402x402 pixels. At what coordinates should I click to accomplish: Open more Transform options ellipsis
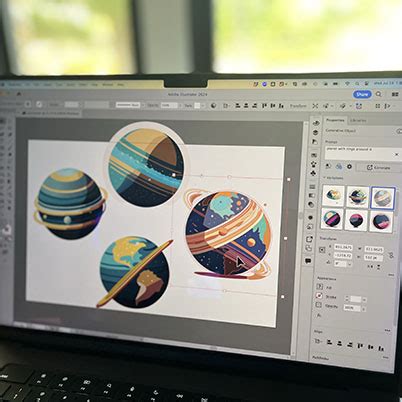pos(391,275)
